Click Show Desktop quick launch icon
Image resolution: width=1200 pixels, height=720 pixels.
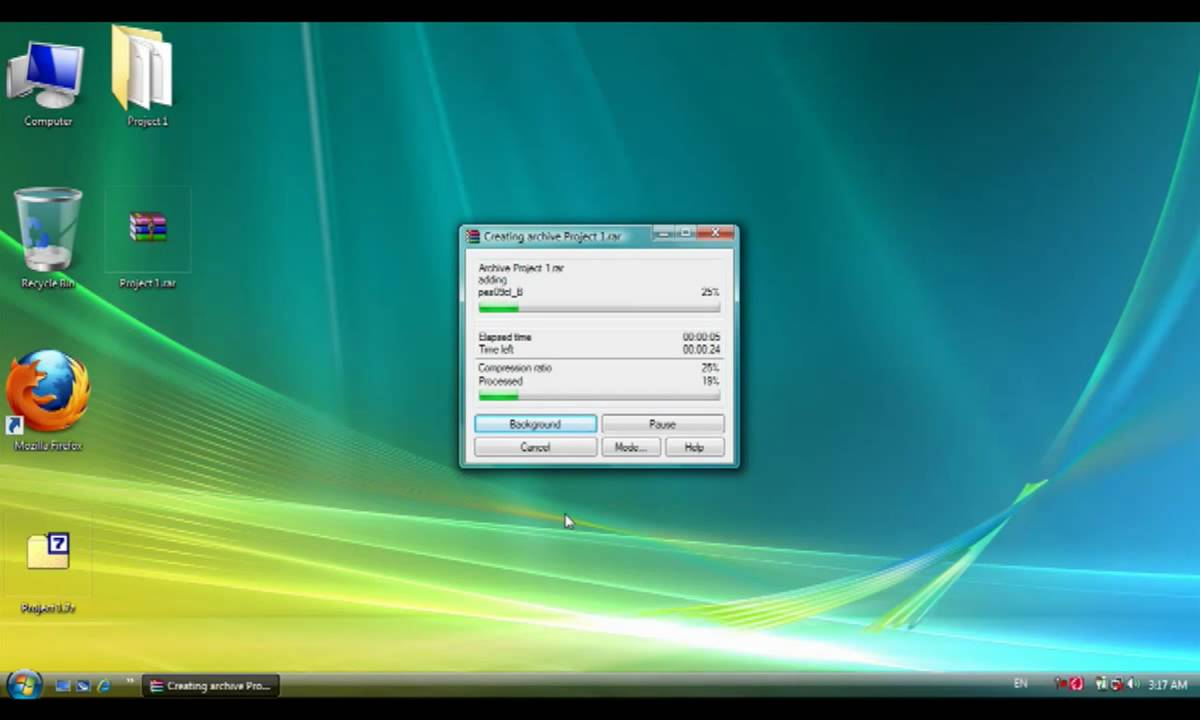[x=63, y=686]
